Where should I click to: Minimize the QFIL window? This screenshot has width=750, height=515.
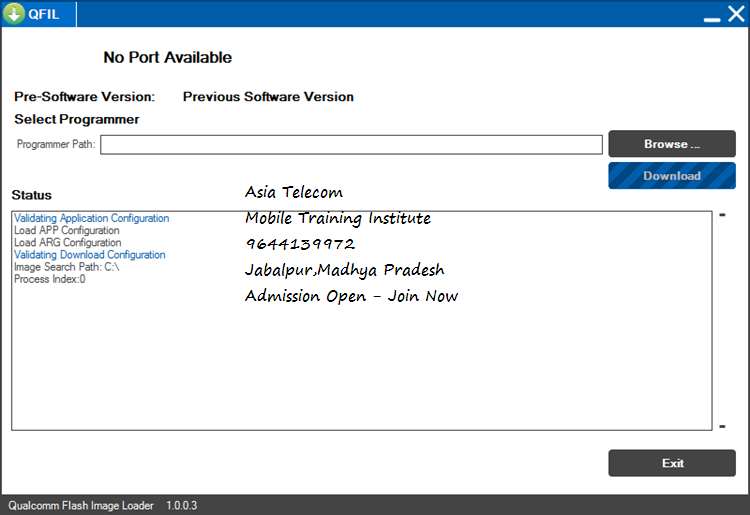[x=712, y=19]
